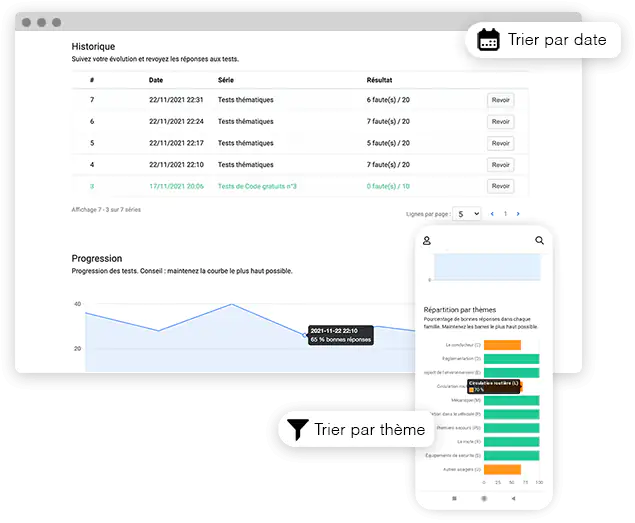
Task: Click the Circulation routière tooltip on phone
Action: (x=493, y=386)
